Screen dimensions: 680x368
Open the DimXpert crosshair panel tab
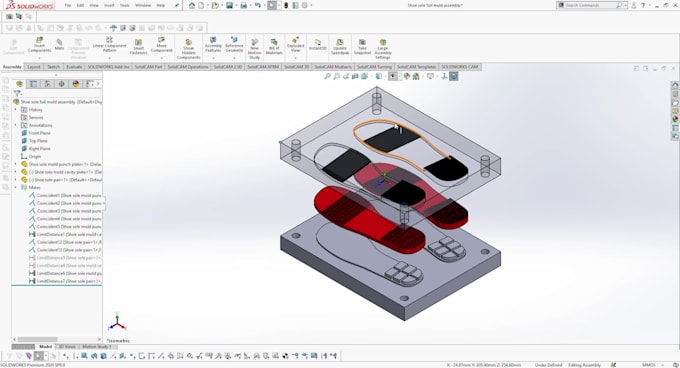coord(61,84)
